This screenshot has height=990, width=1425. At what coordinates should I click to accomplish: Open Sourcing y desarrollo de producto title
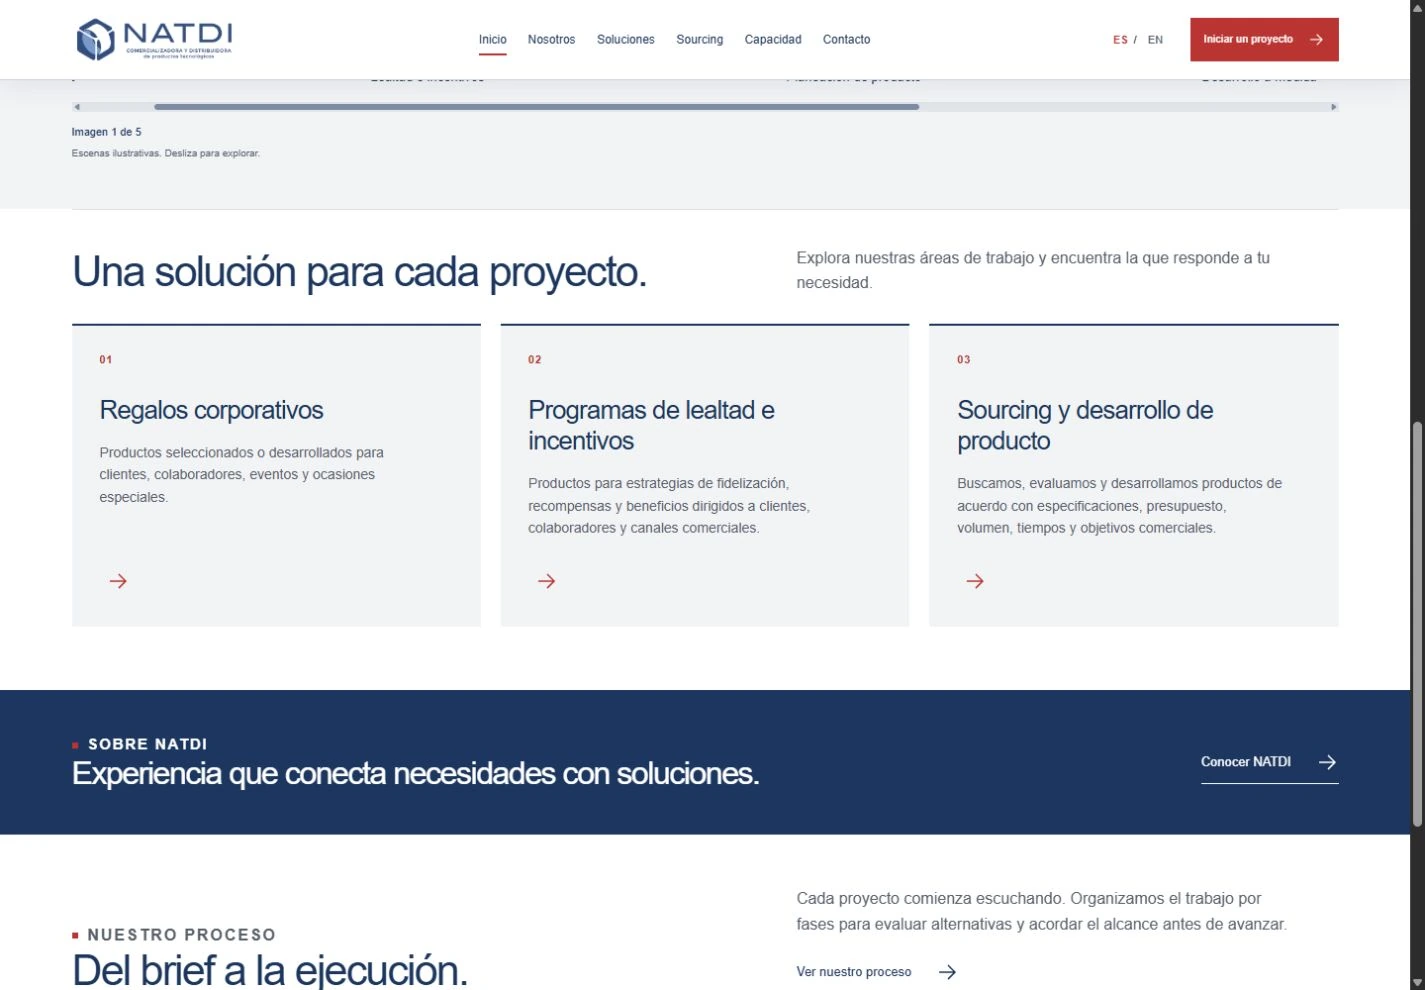(x=1085, y=425)
